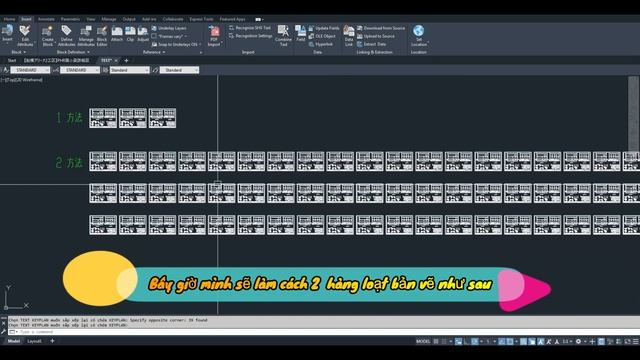Insert a Field
Viewport: 640px width, 360px height.
point(300,33)
